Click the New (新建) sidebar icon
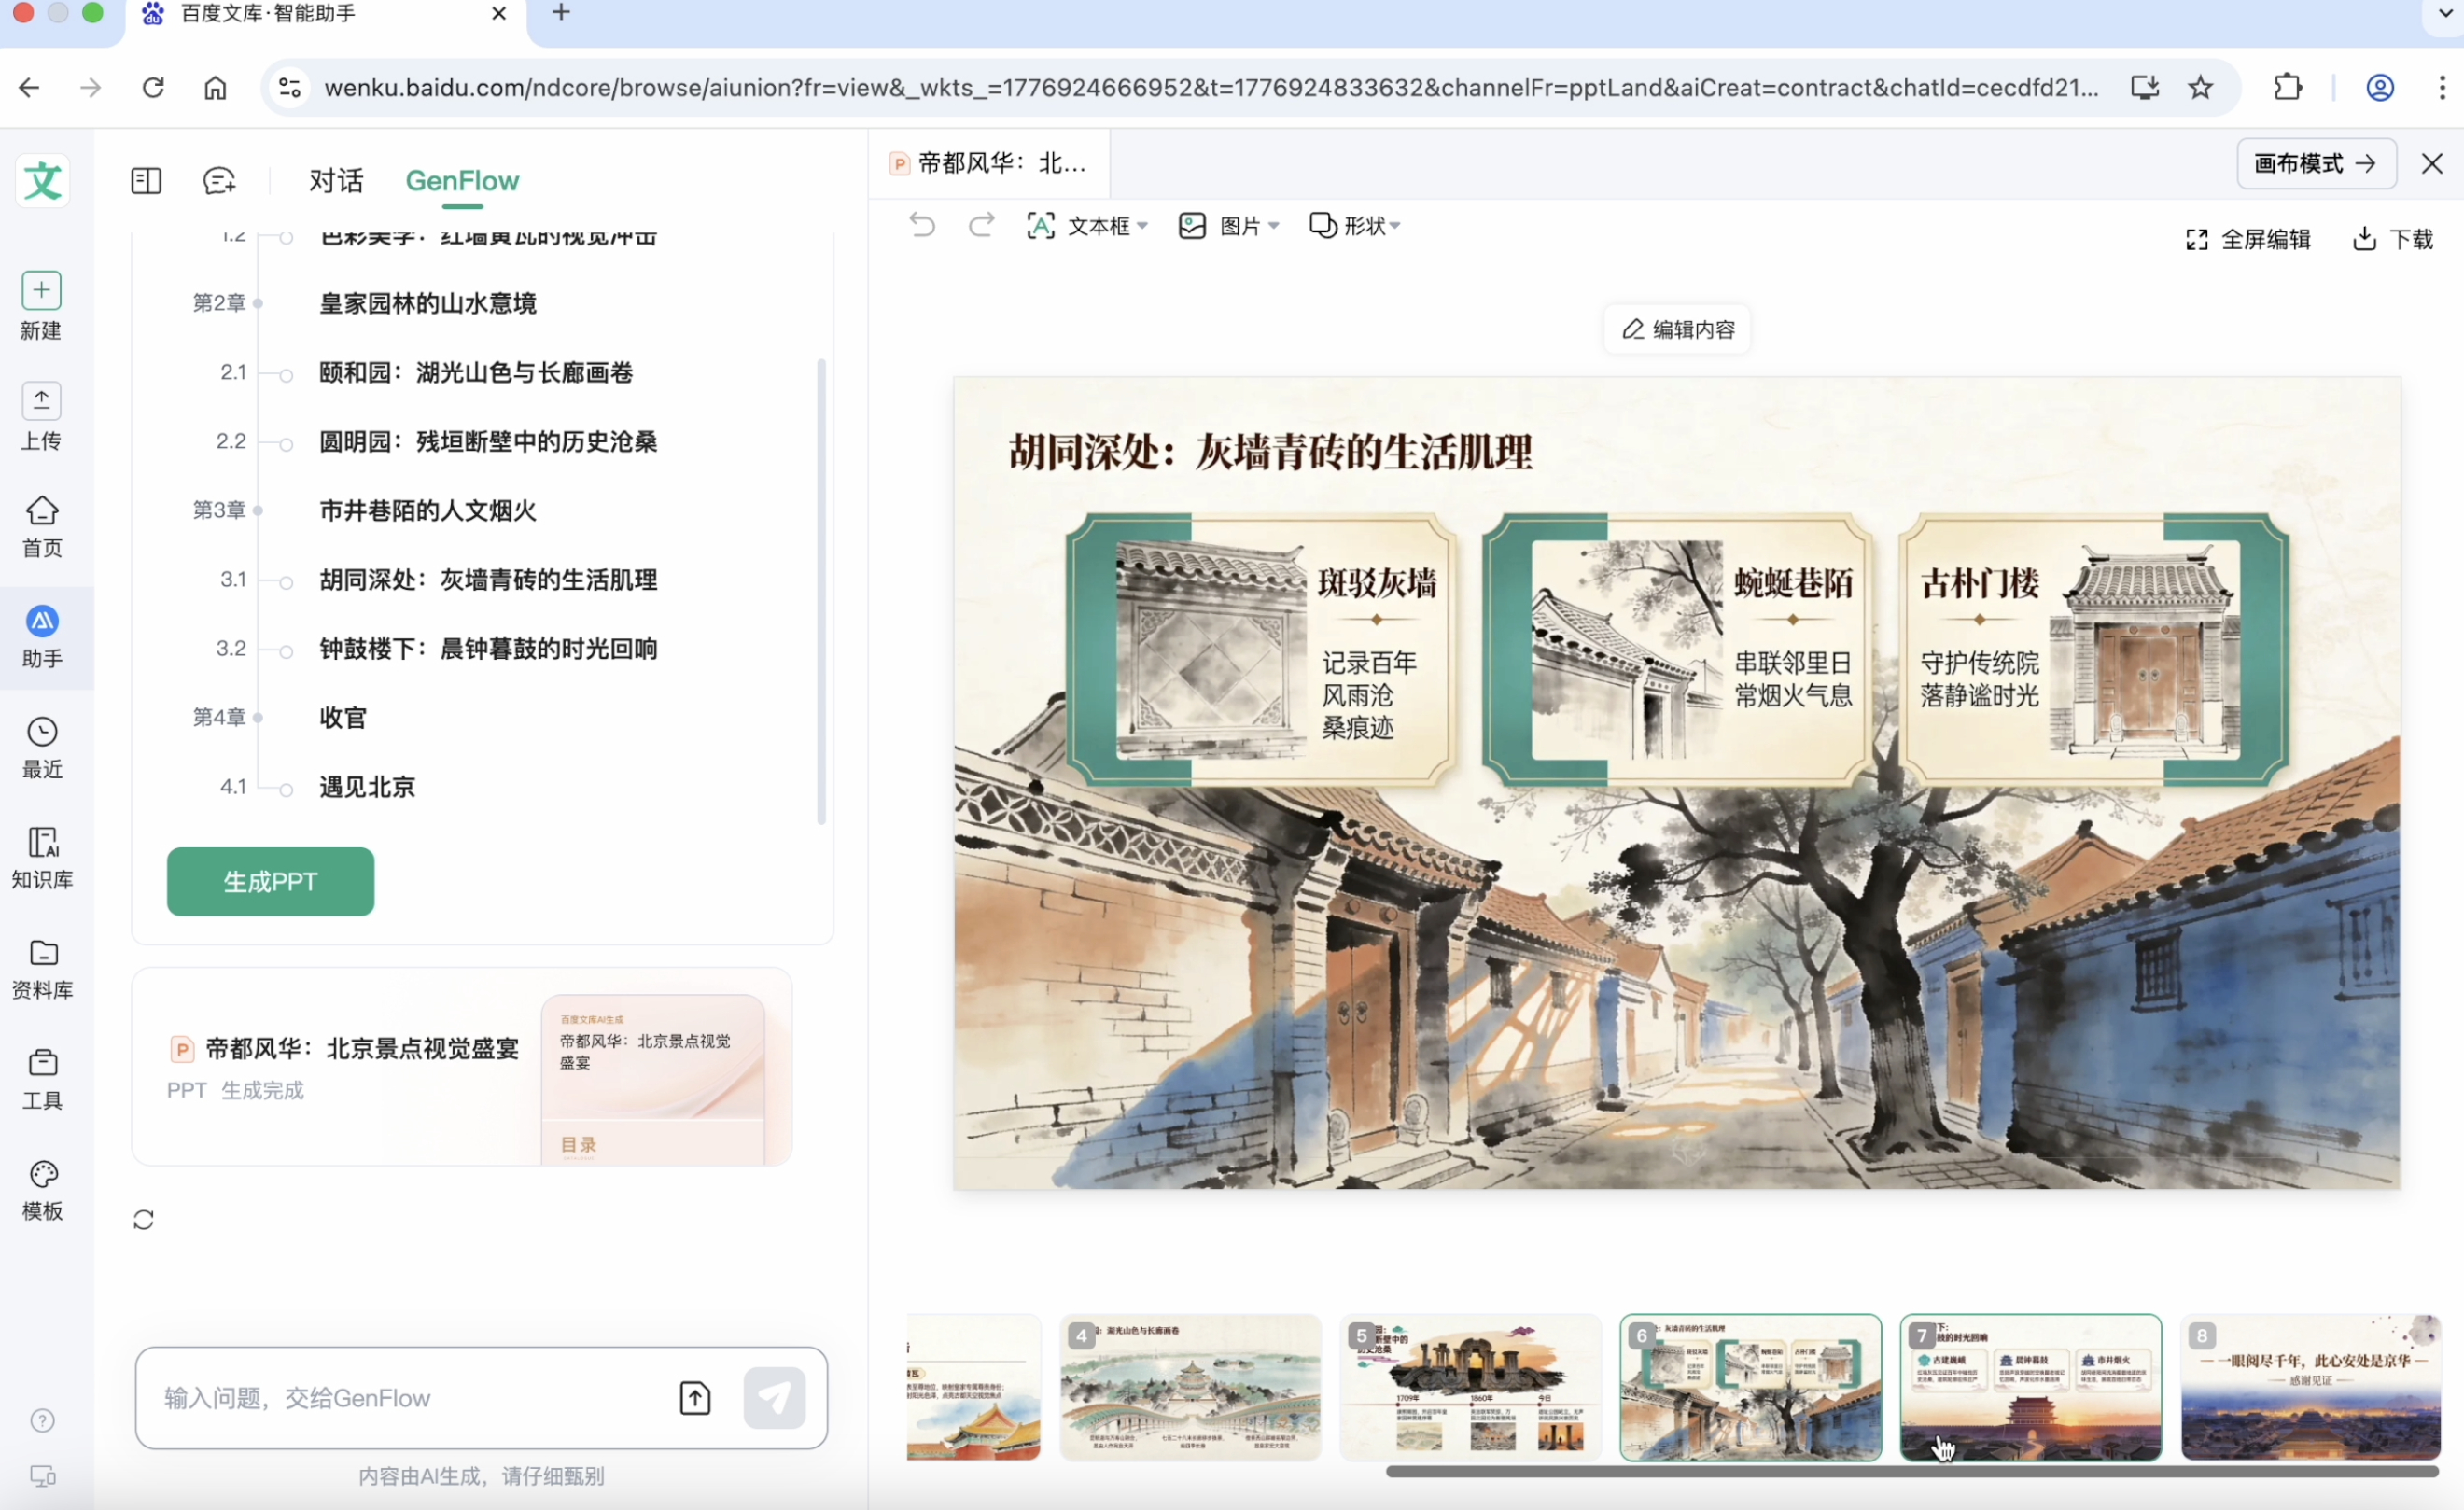 (x=41, y=291)
